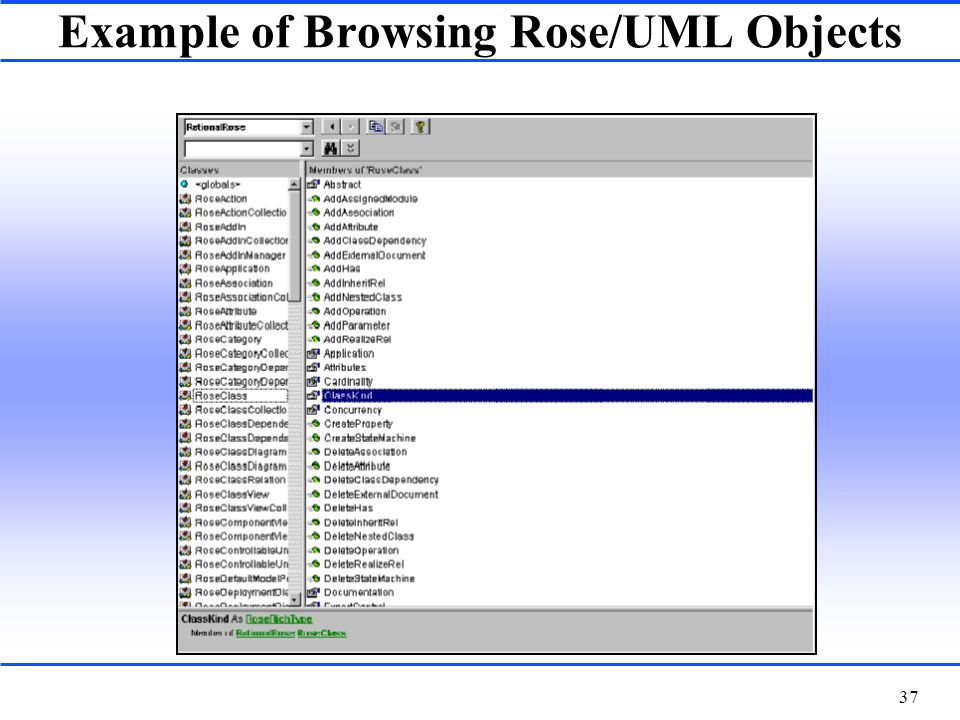Image resolution: width=960 pixels, height=720 pixels.
Task: Click the property icon beside Application
Action: [313, 354]
